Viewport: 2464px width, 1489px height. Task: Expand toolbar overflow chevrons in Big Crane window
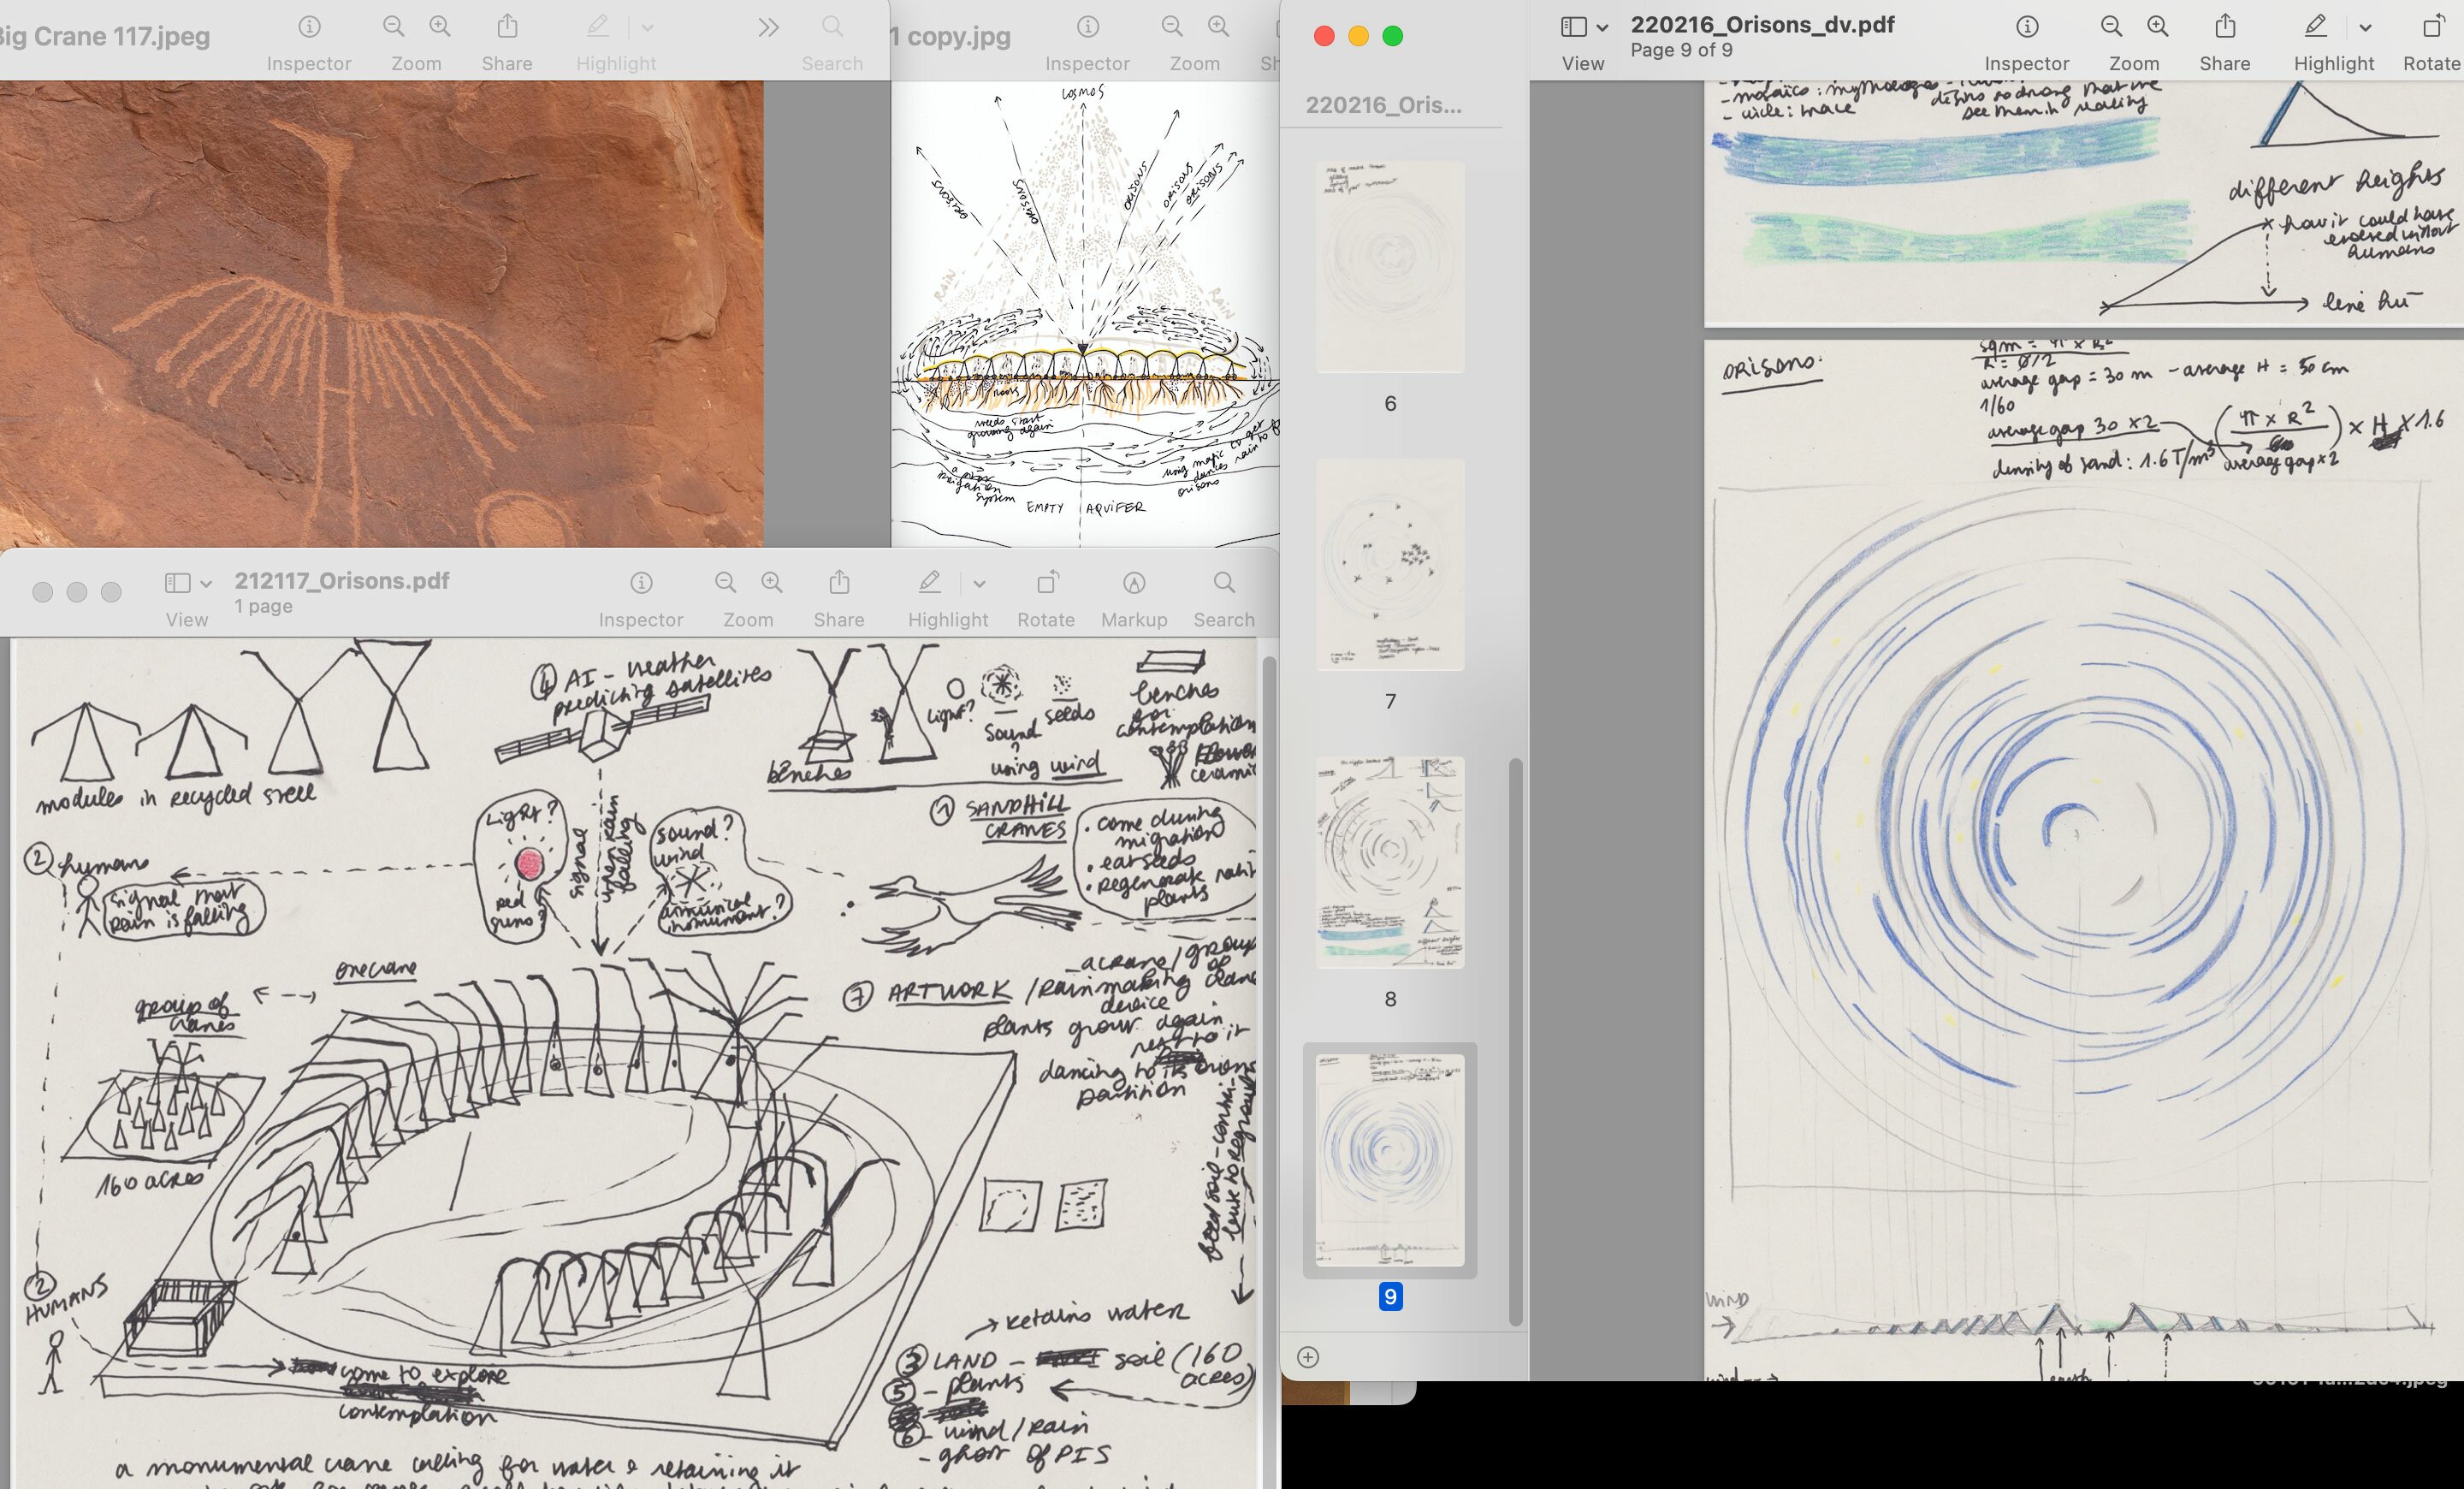(x=768, y=28)
